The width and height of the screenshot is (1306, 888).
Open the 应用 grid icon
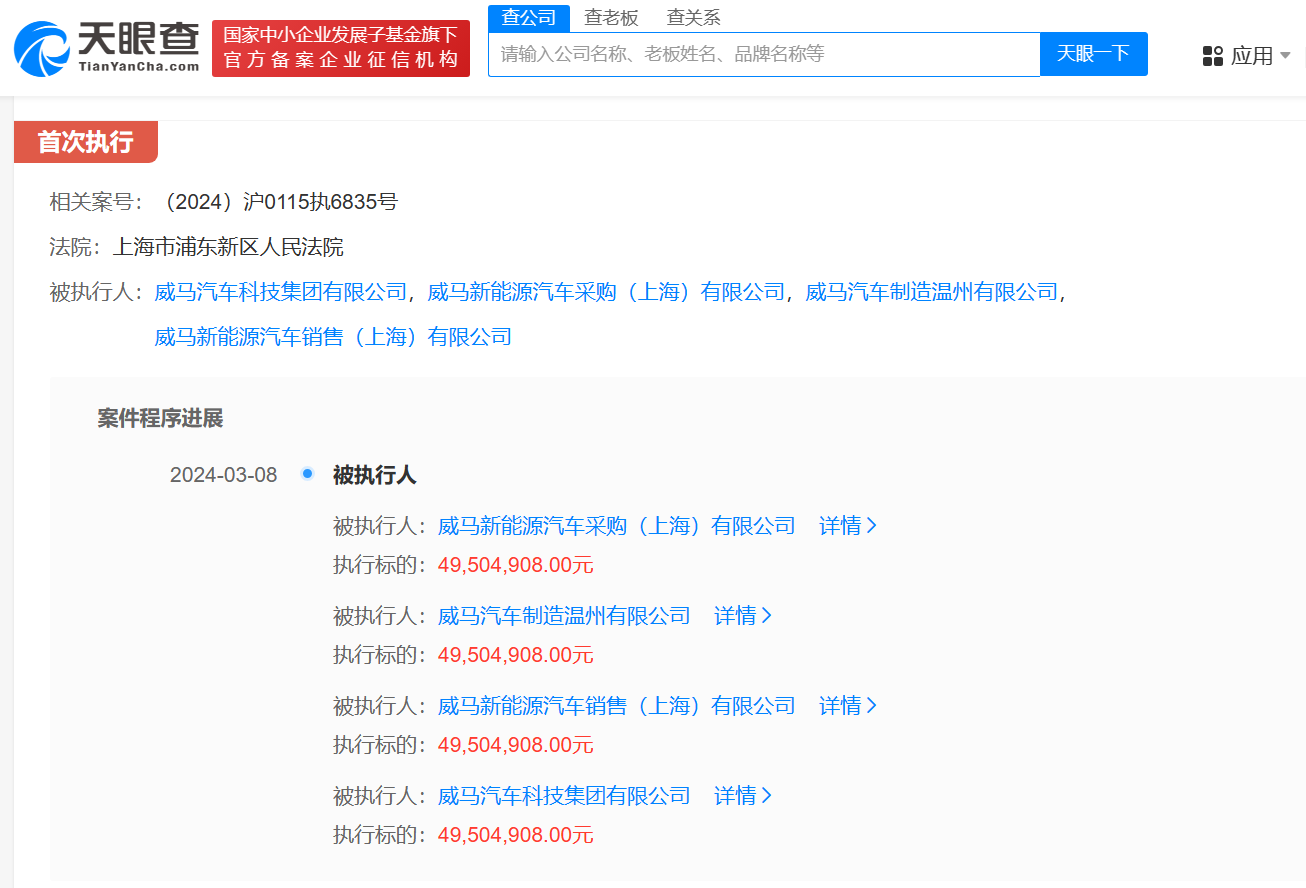click(1213, 56)
